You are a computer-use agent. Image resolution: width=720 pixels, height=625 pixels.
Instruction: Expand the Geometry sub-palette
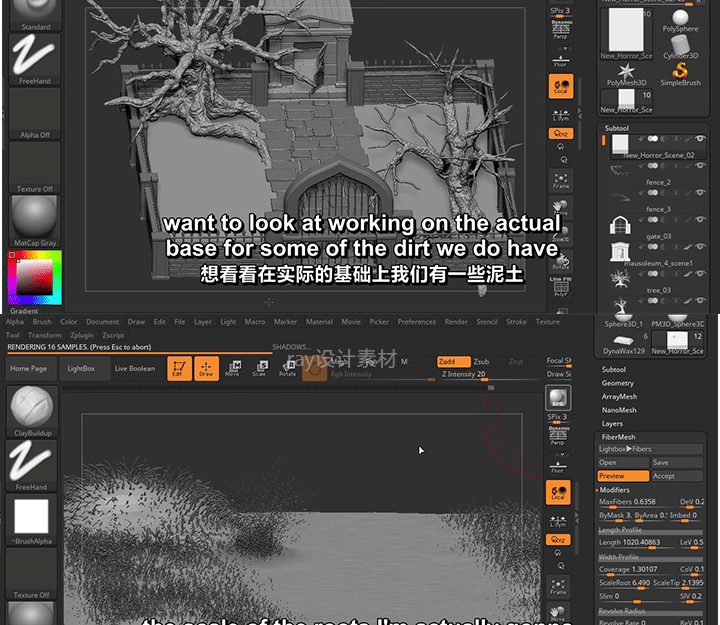(x=618, y=383)
